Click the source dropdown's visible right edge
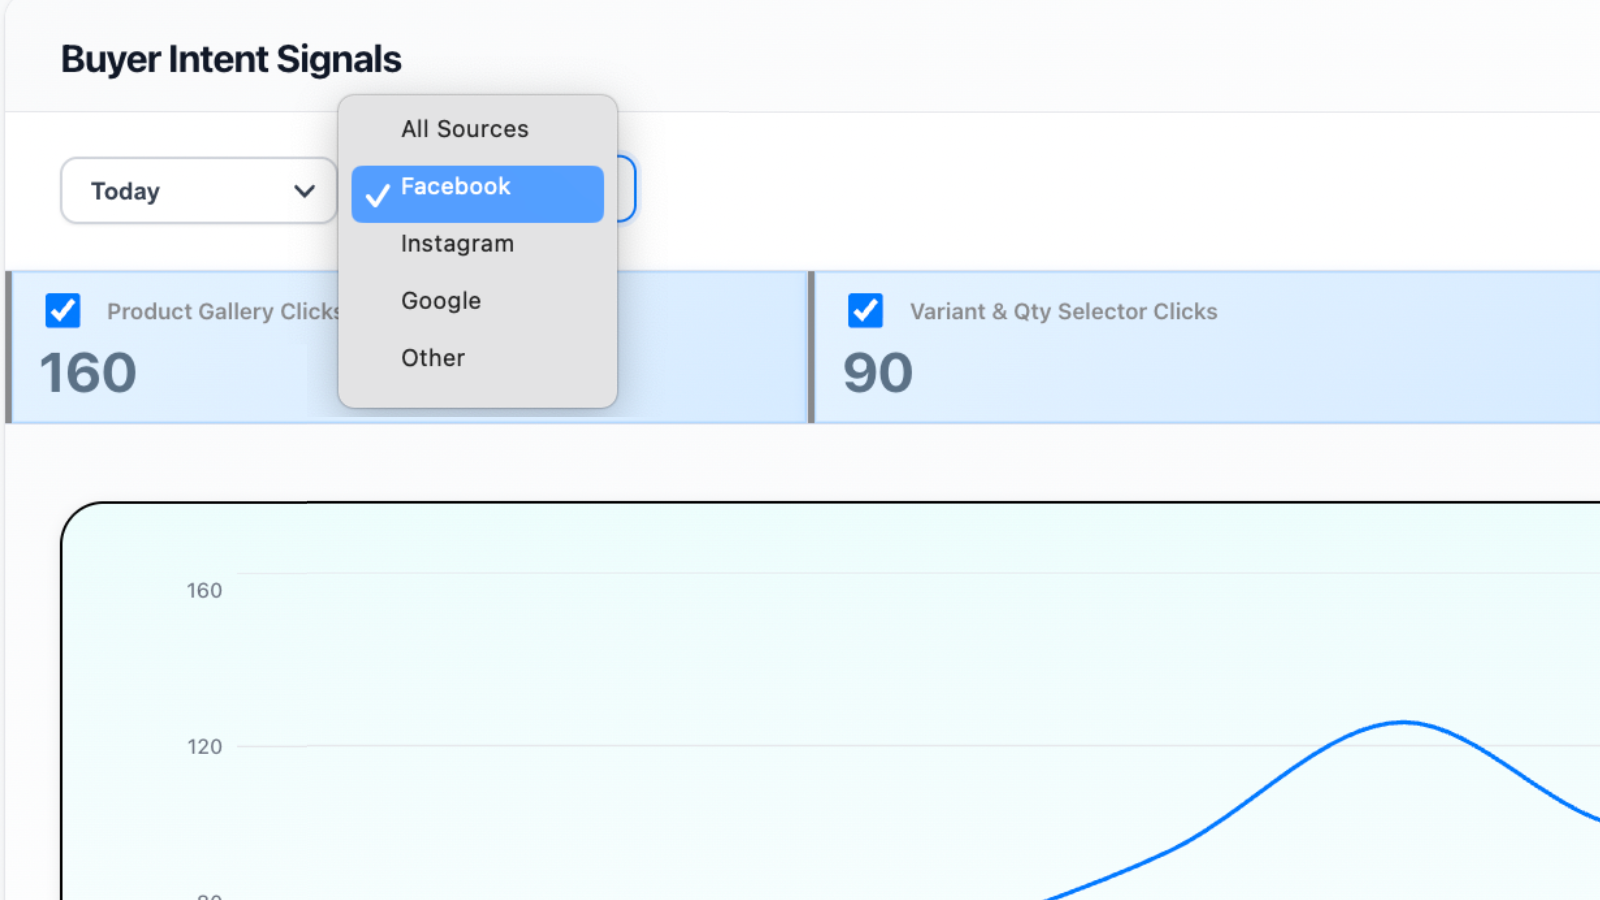Viewport: 1600px width, 900px height. pos(627,190)
